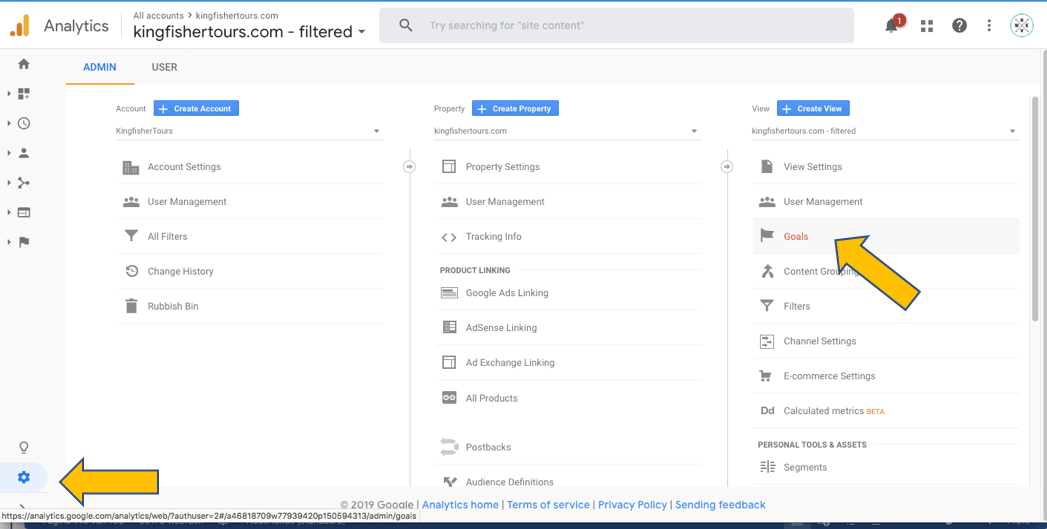Click the All accounts breadcrumb

[x=158, y=15]
